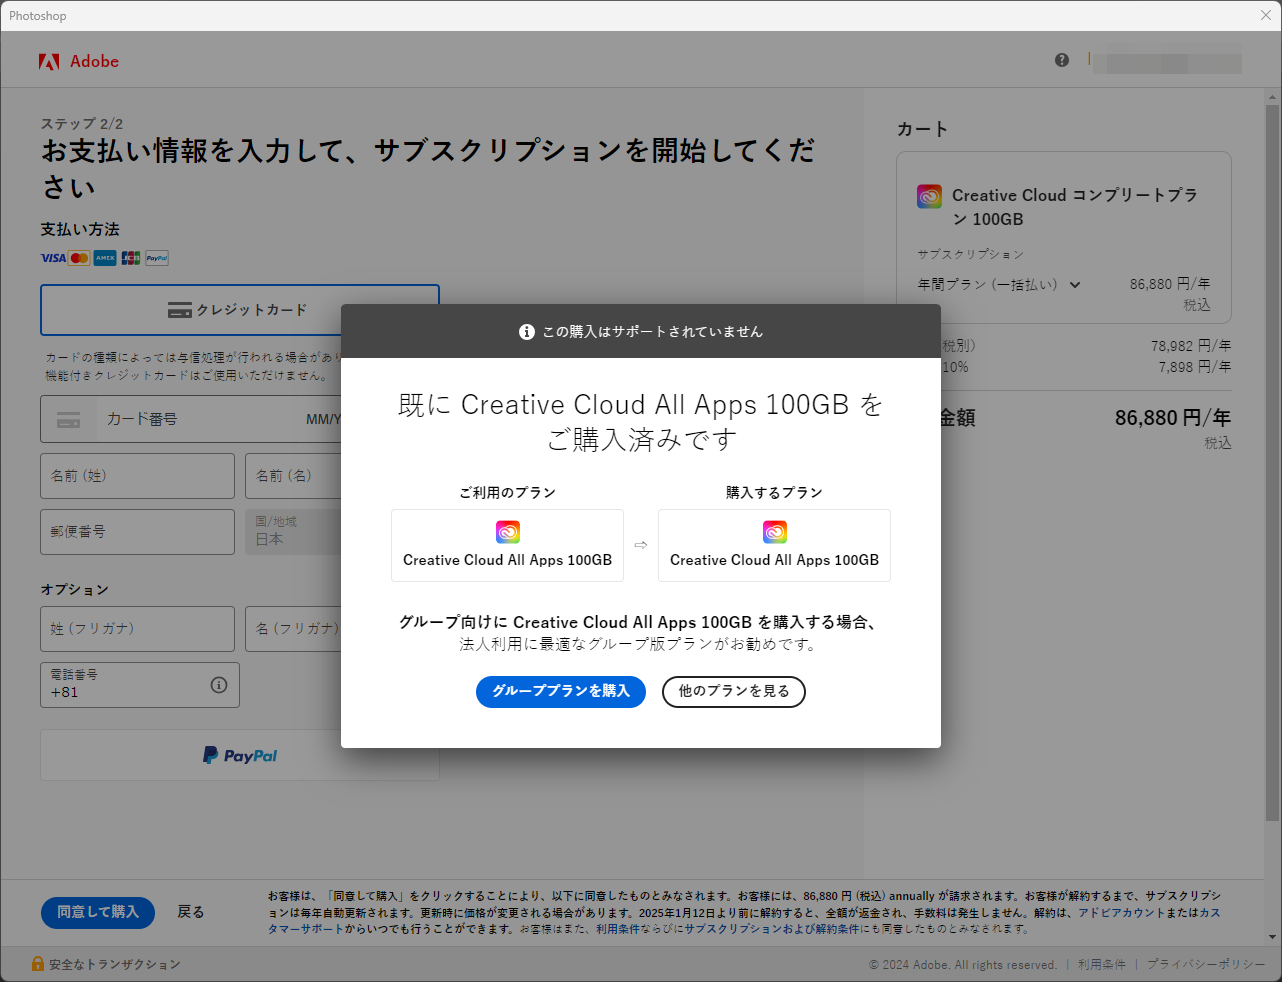Viewport: 1282px width, 982px height.
Task: Click the カート heading
Action: (922, 129)
